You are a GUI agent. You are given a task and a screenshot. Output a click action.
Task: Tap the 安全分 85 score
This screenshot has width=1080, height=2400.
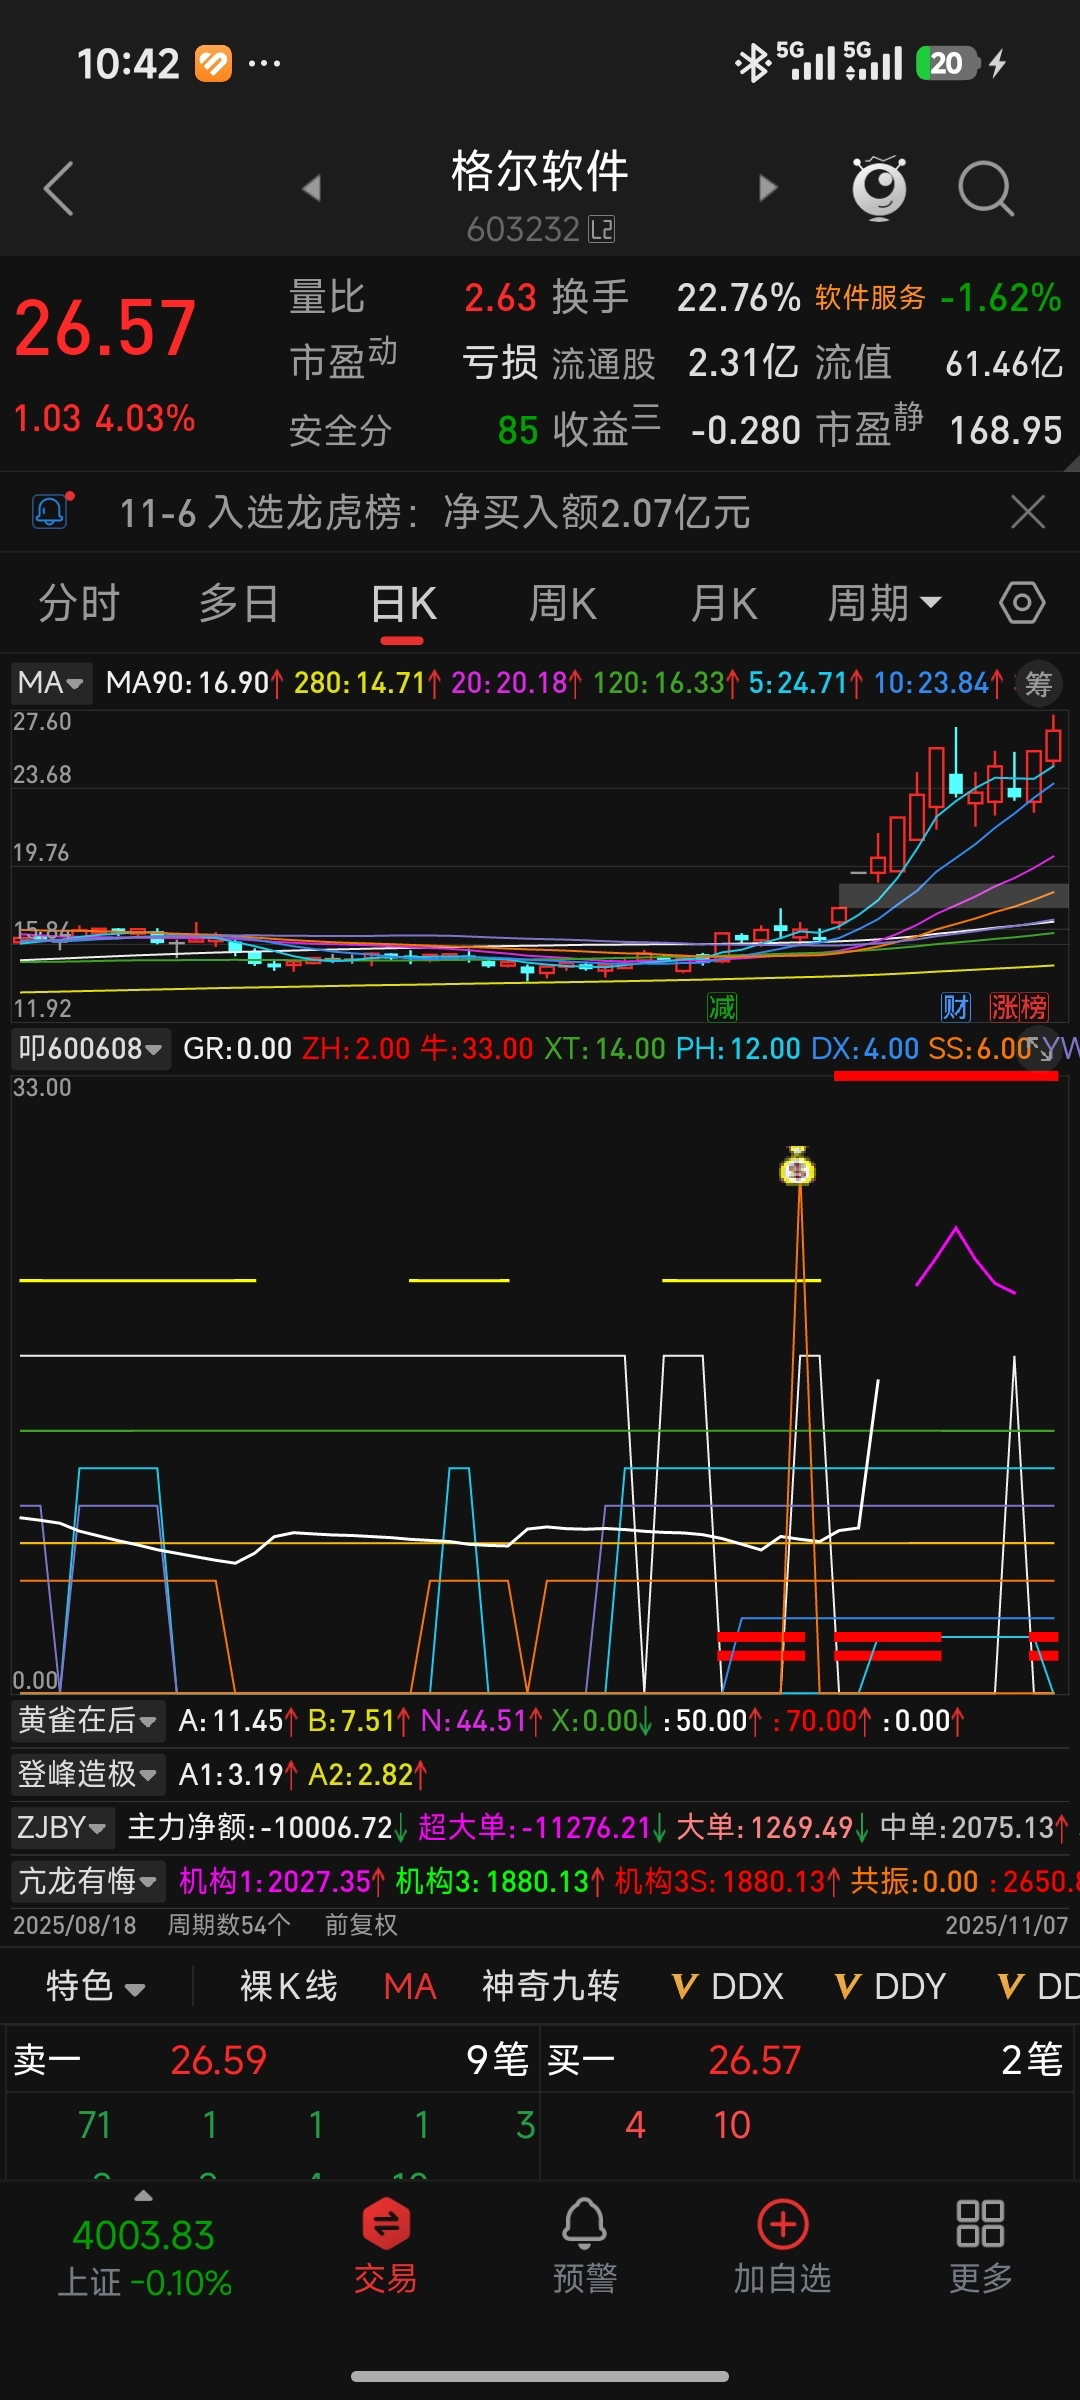[518, 430]
